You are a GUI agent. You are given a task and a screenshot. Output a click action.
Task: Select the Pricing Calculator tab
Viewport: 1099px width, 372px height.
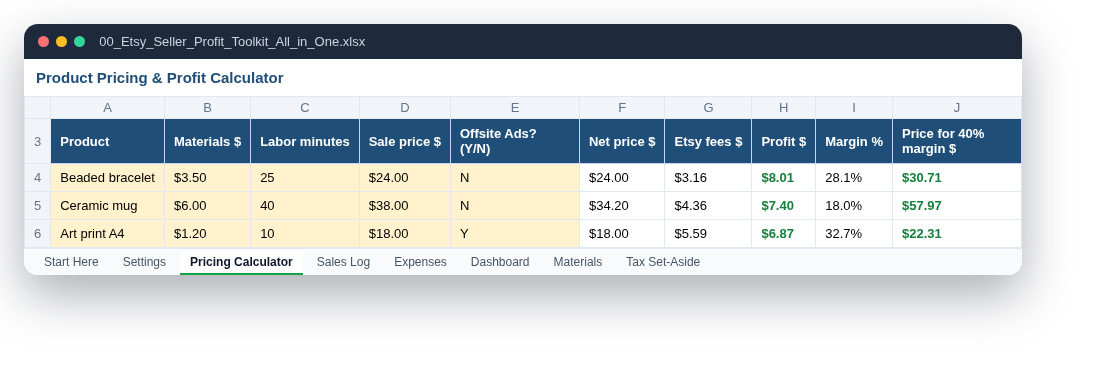click(241, 262)
